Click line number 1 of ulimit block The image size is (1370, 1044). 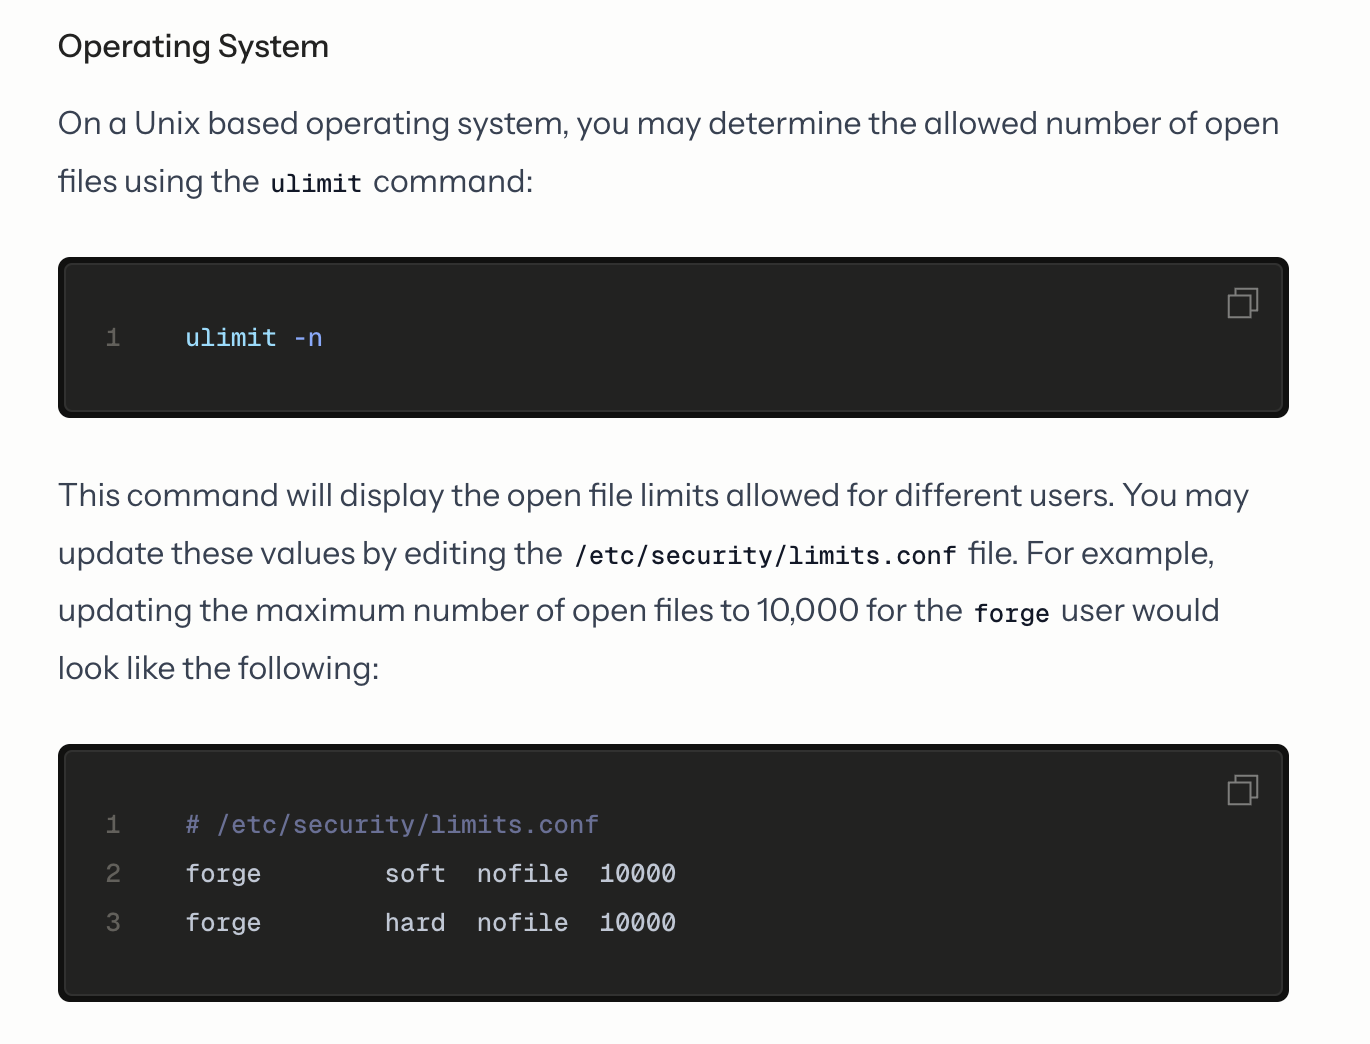point(113,338)
